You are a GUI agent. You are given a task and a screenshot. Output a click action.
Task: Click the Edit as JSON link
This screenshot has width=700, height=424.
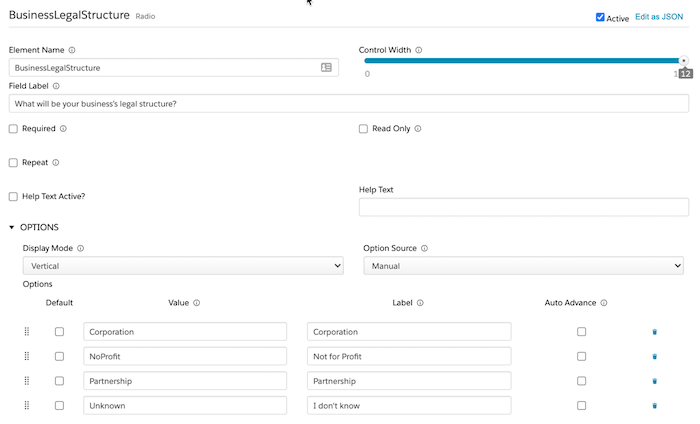tap(661, 18)
